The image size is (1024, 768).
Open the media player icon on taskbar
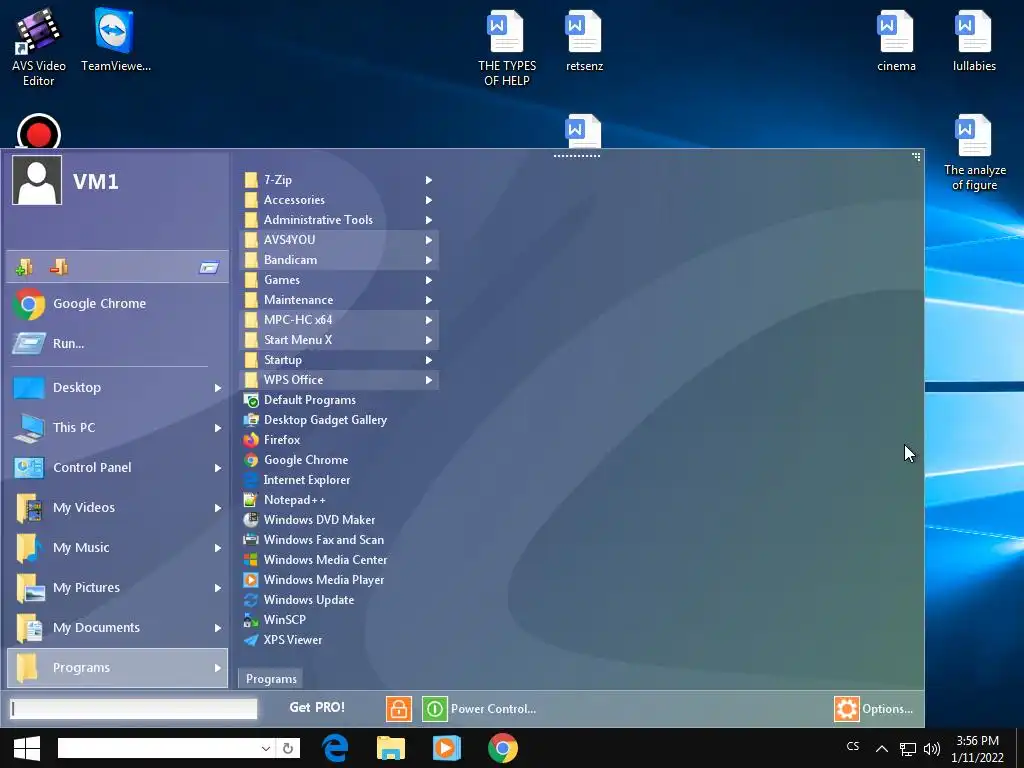pos(447,748)
